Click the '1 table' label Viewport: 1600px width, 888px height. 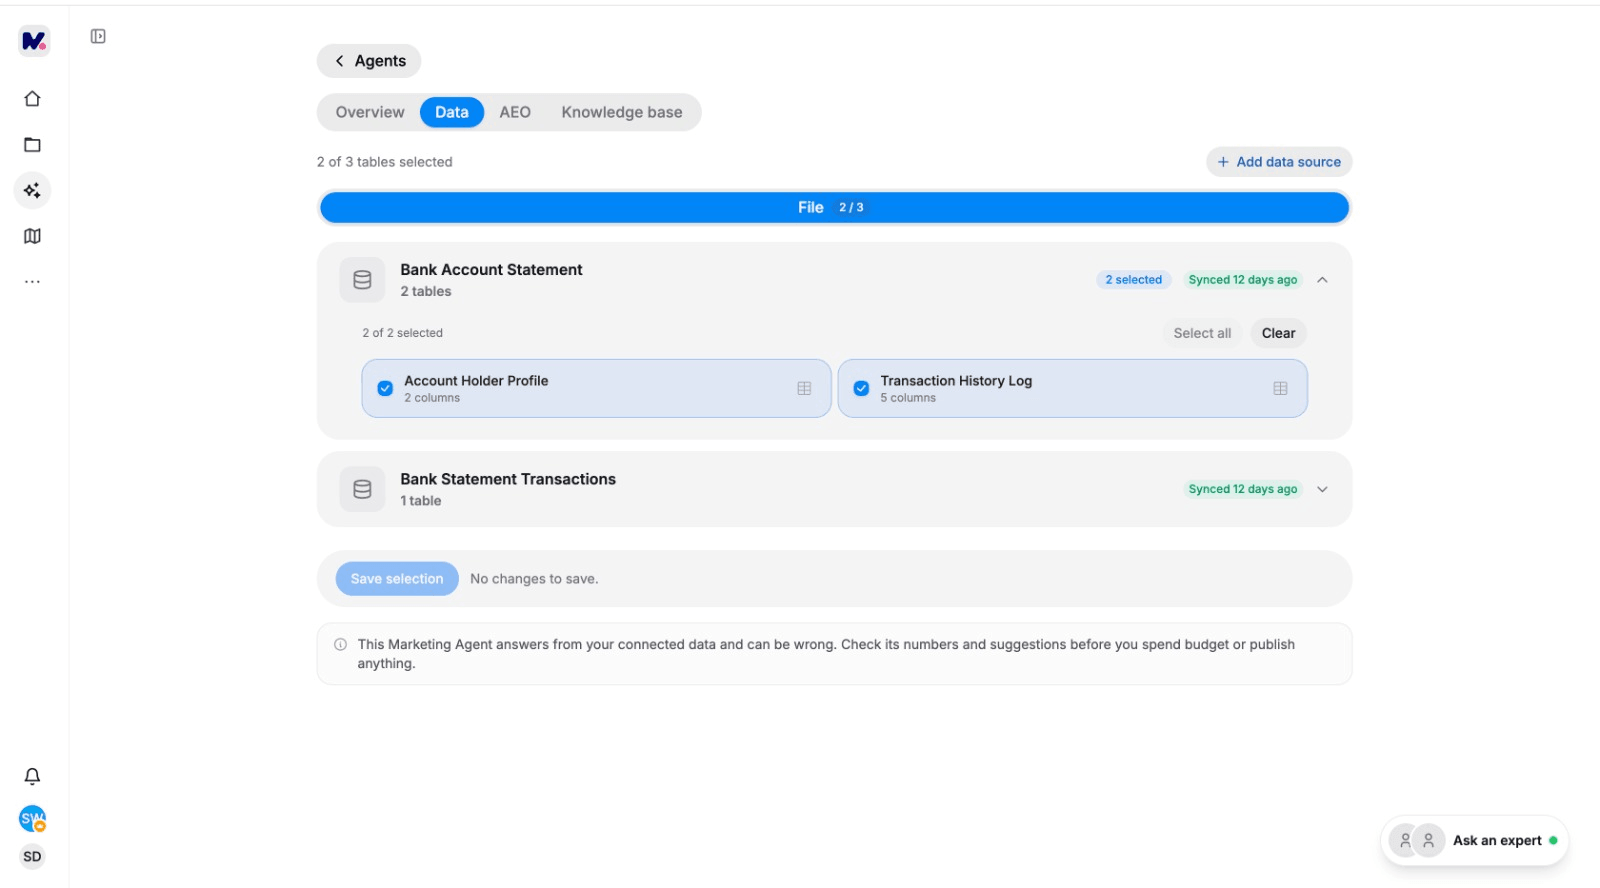pyautogui.click(x=421, y=501)
